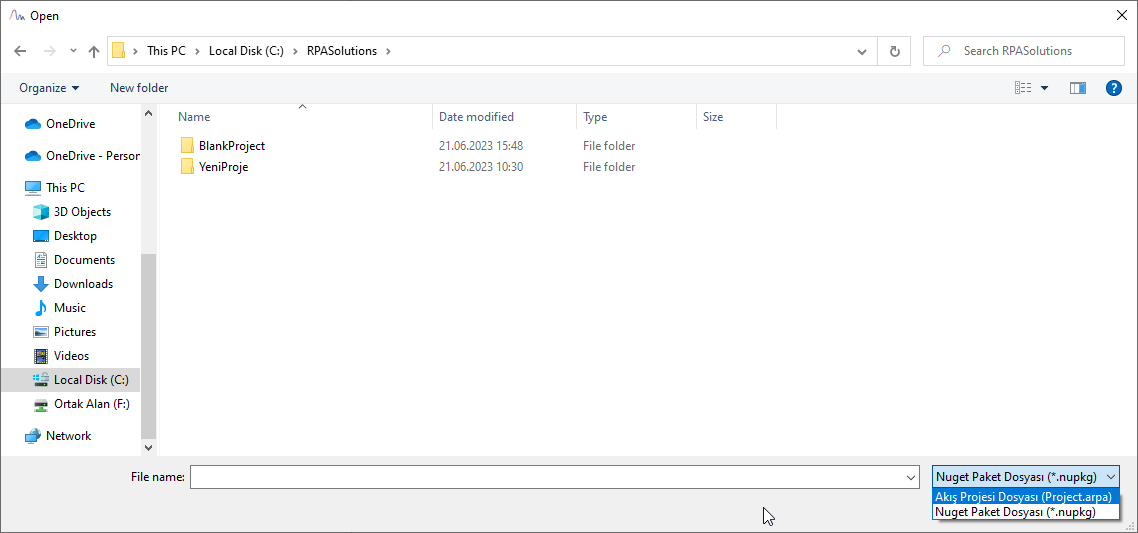
Task: Sort by Date modified column header
Action: 476,117
